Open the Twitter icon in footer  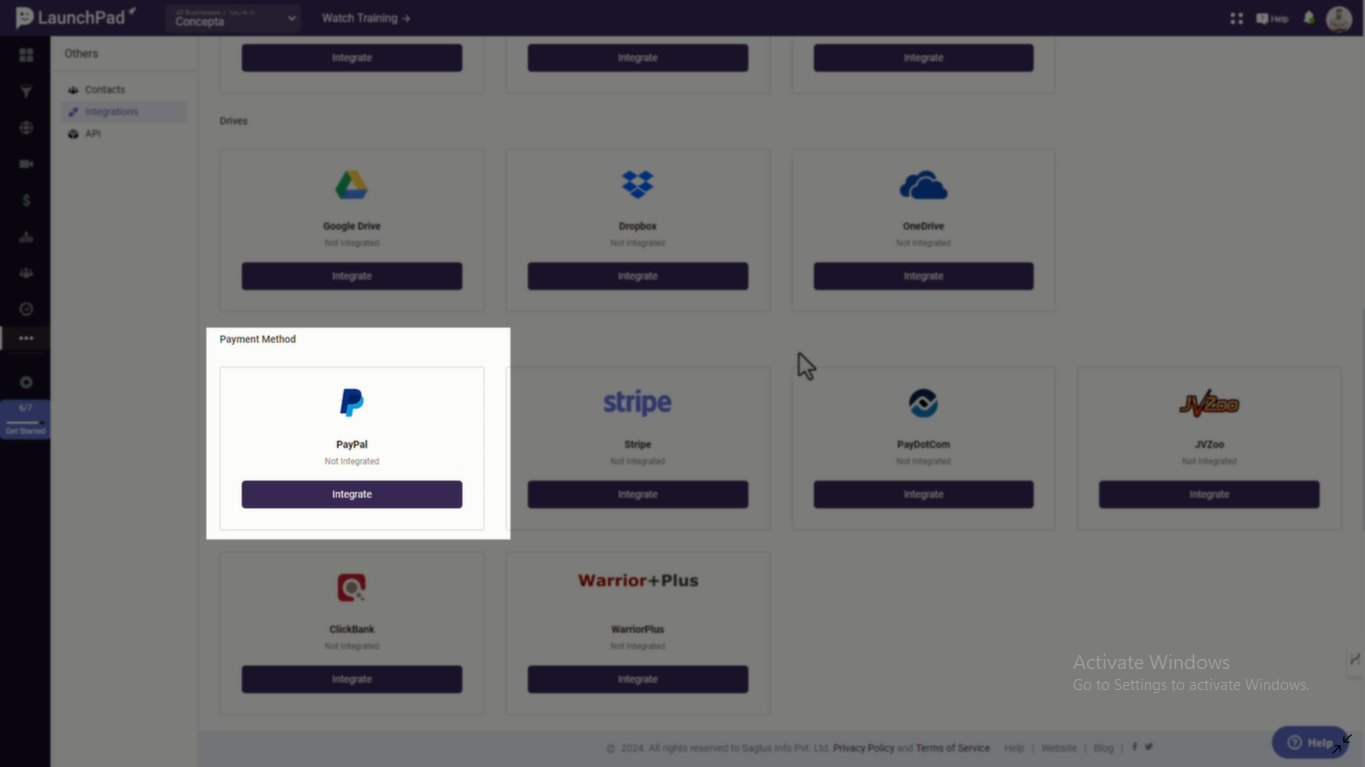tap(1148, 747)
